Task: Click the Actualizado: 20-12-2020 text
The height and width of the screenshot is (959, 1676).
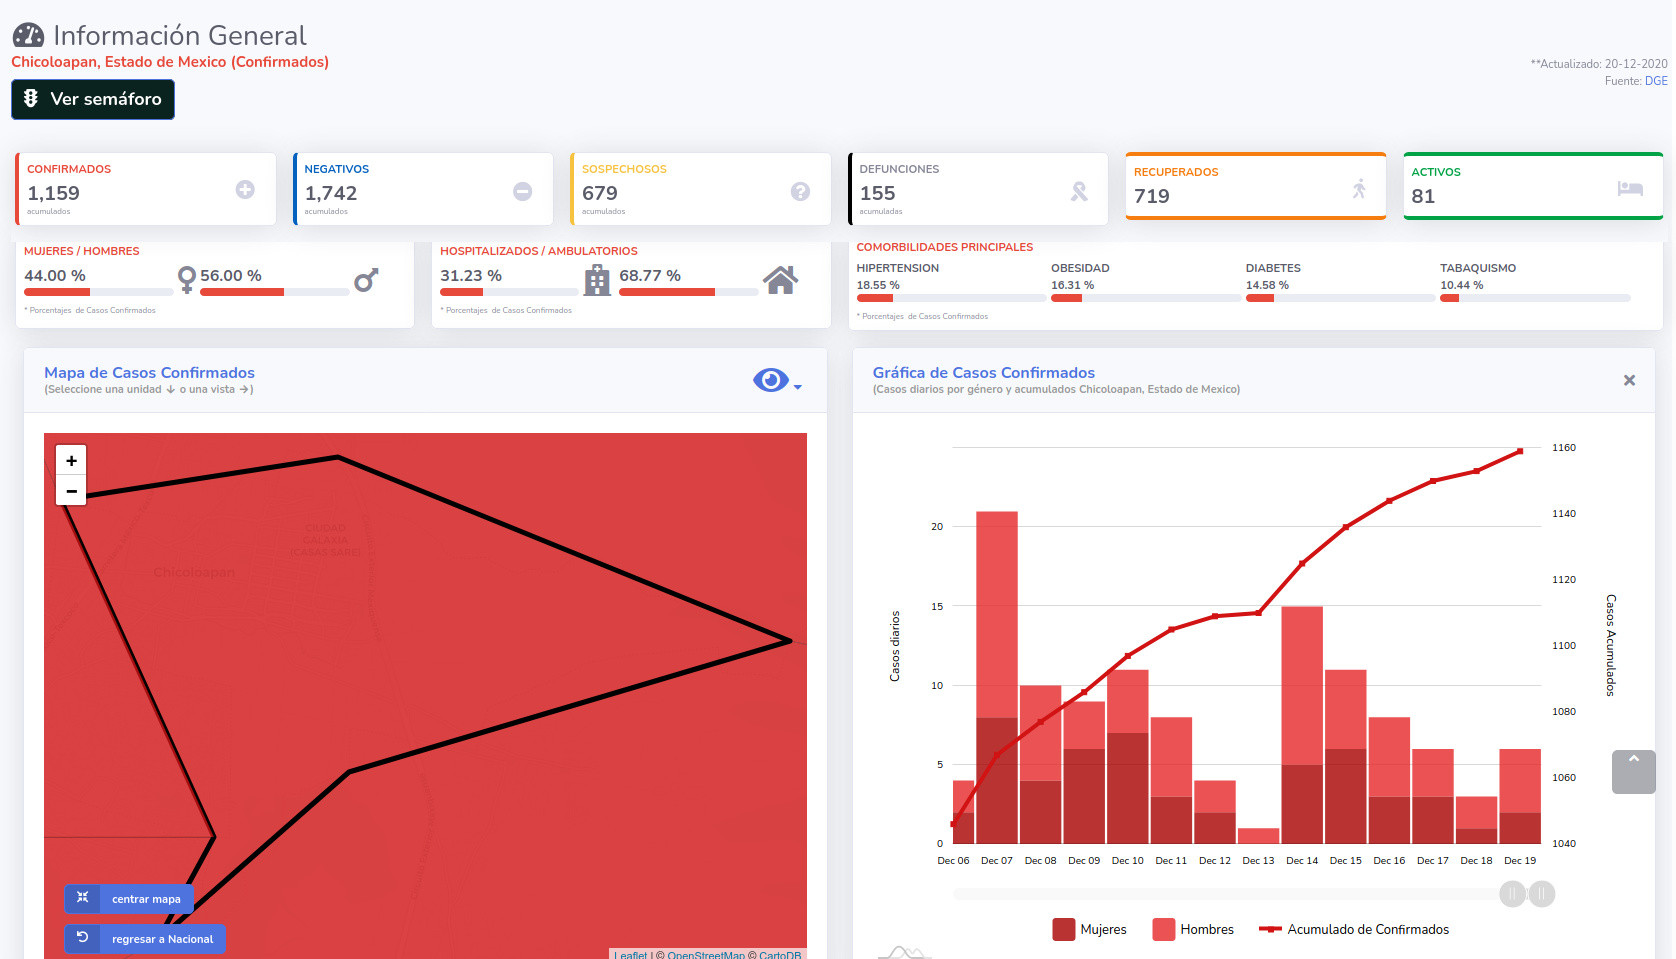Action: (x=1599, y=64)
